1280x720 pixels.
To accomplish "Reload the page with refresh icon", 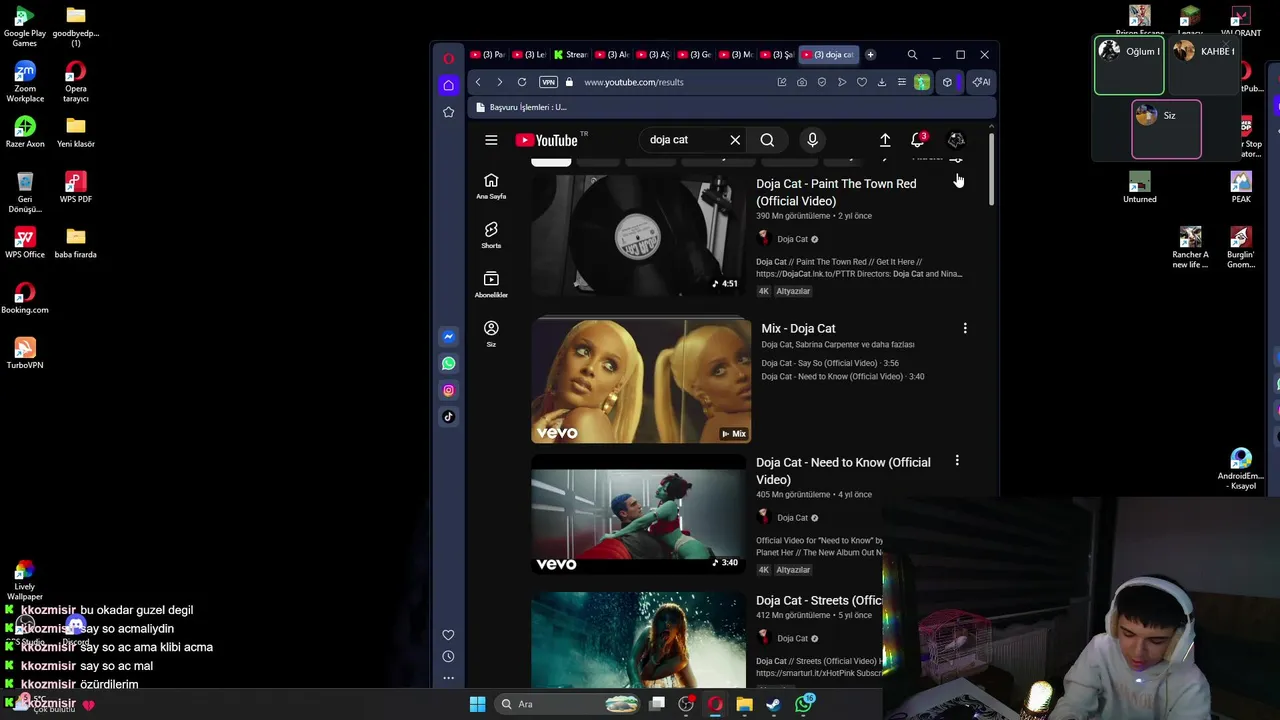I will click(x=522, y=82).
